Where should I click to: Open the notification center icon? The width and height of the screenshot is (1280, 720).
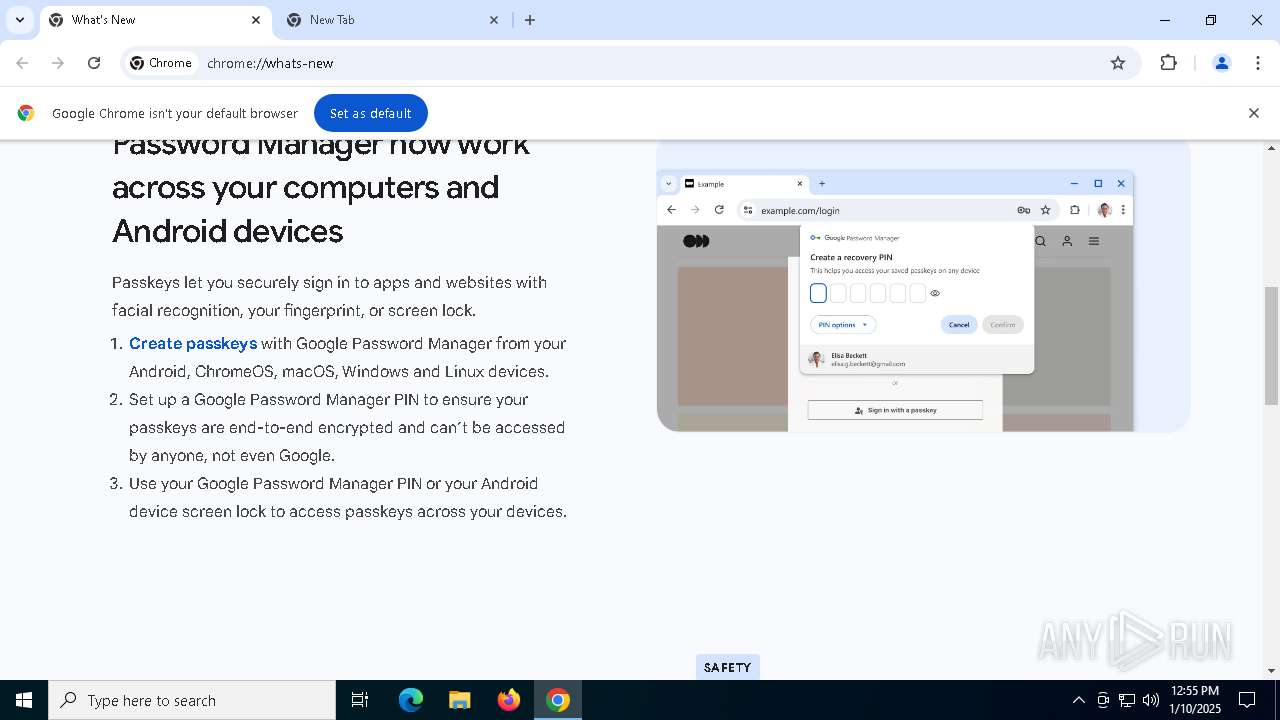[1247, 700]
